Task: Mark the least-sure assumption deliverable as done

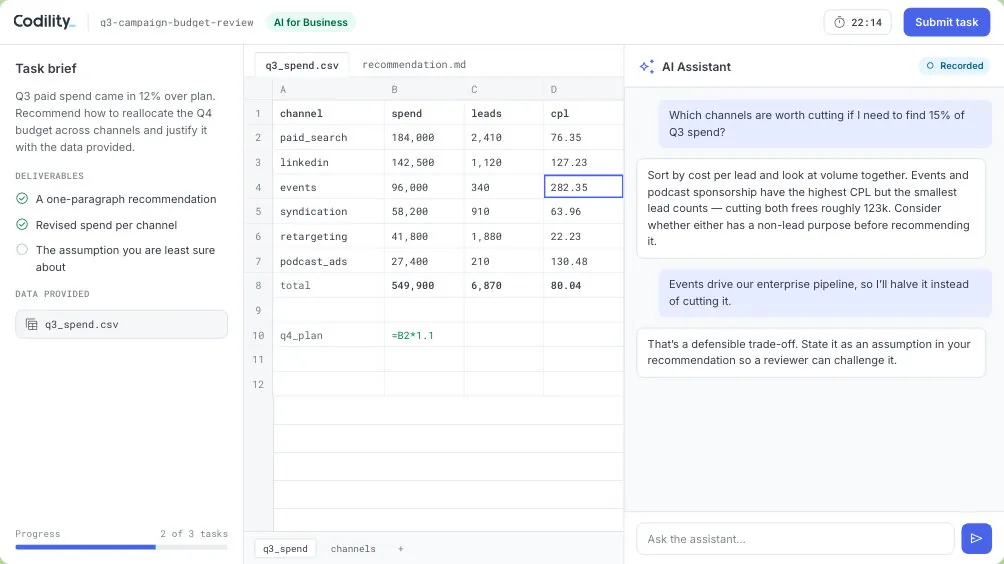Action: tap(22, 250)
